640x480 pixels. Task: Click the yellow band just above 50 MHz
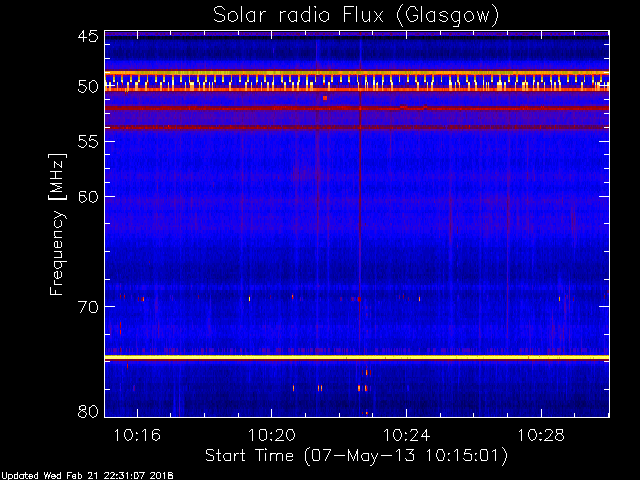click(x=356, y=73)
